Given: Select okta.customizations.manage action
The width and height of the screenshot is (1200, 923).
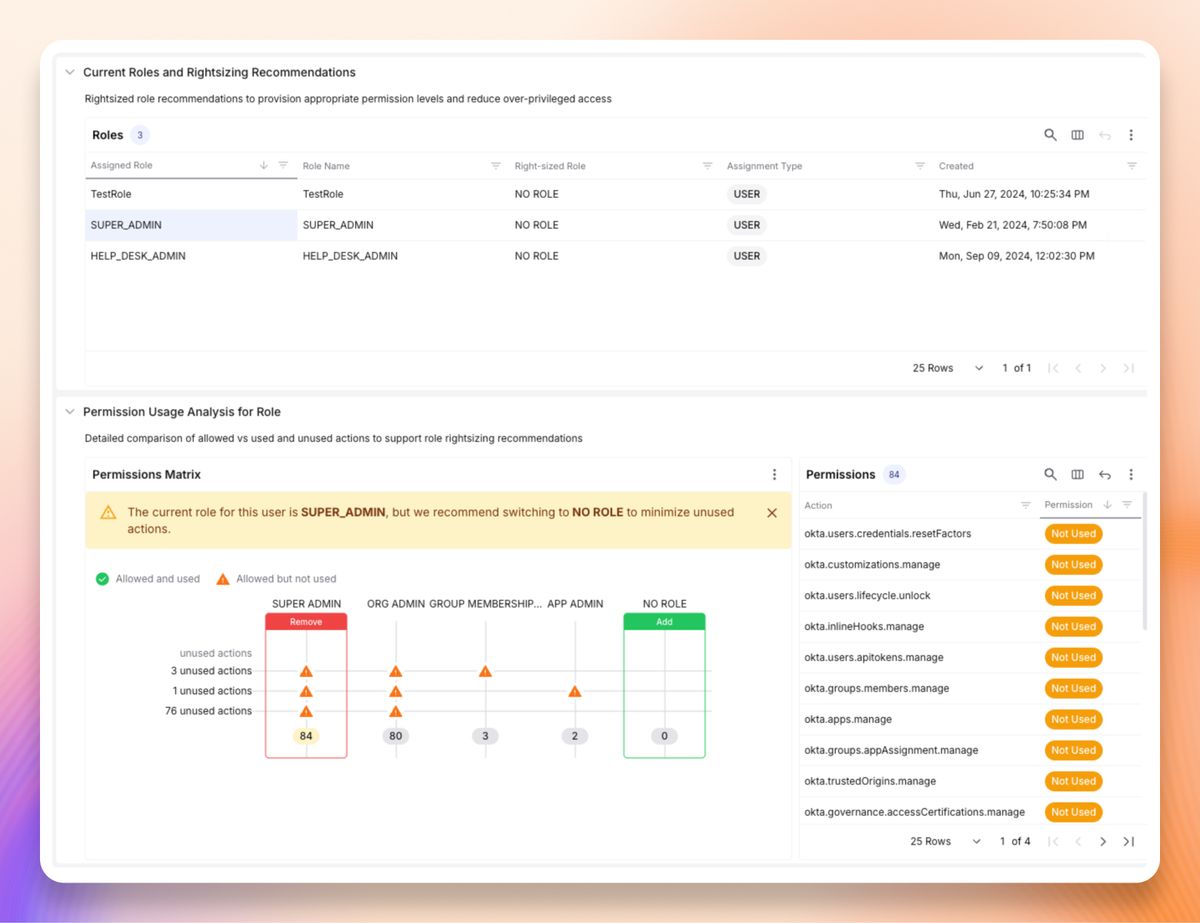Looking at the screenshot, I should click(872, 564).
